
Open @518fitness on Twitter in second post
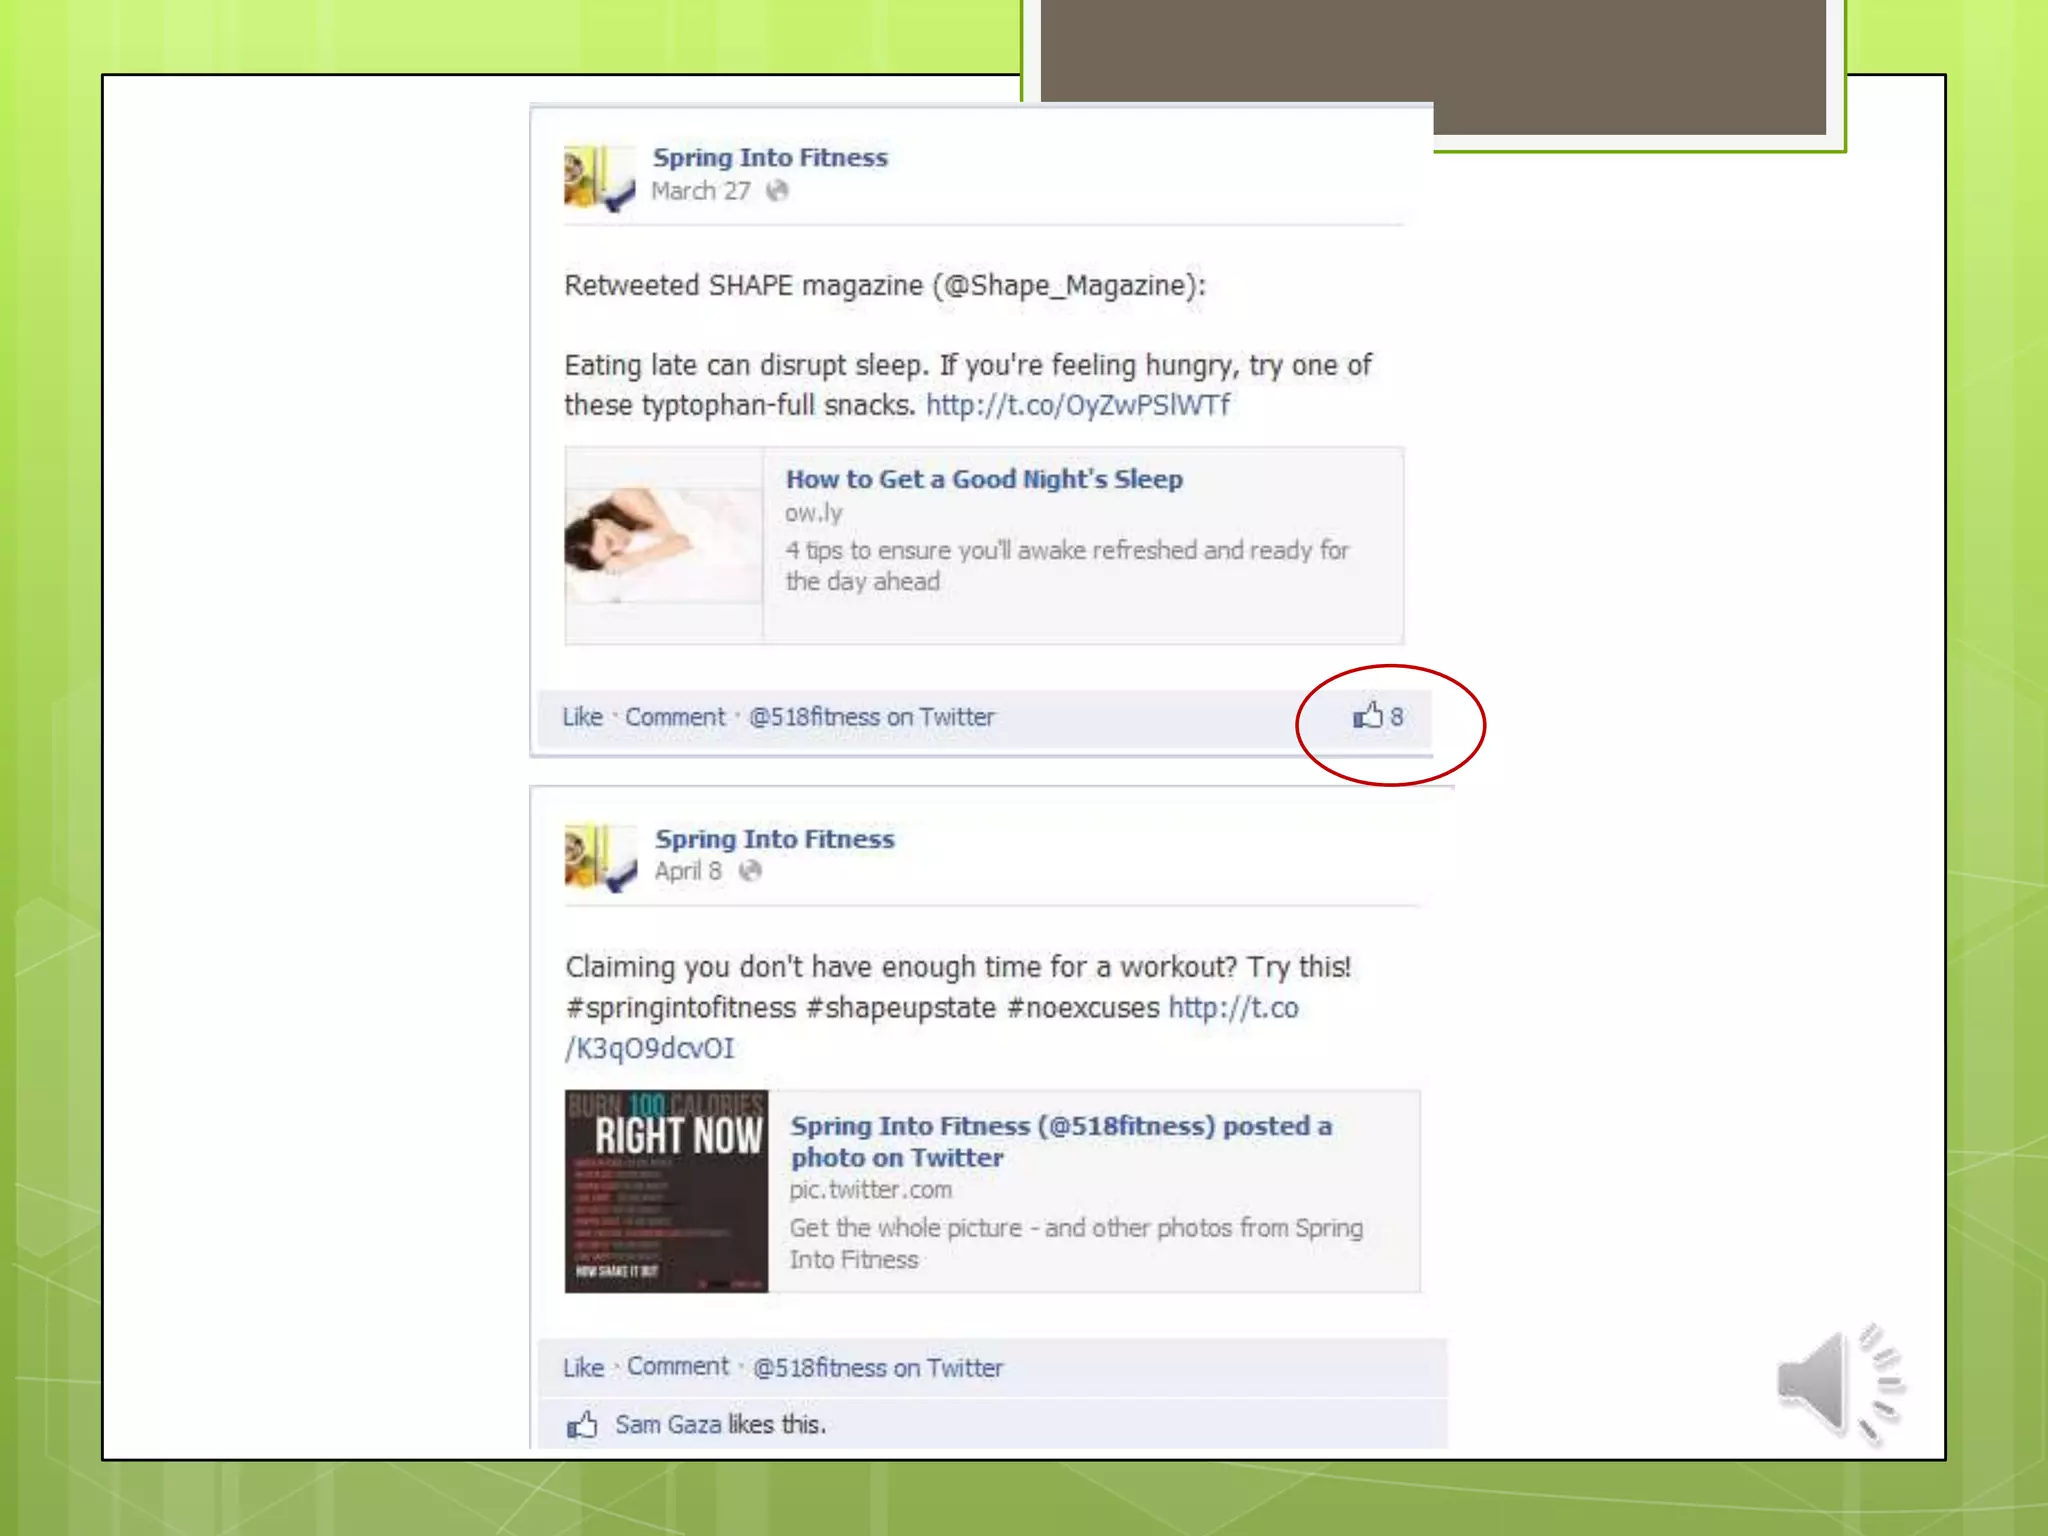pyautogui.click(x=877, y=1367)
